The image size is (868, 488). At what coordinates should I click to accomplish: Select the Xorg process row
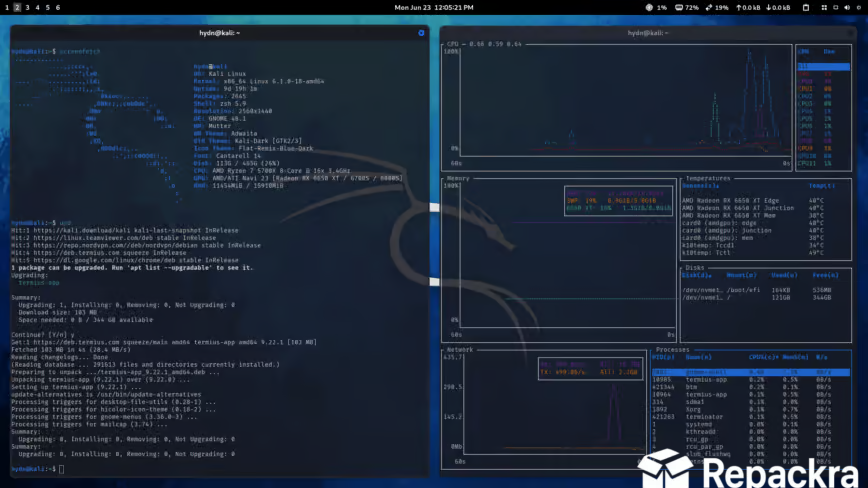pos(751,410)
